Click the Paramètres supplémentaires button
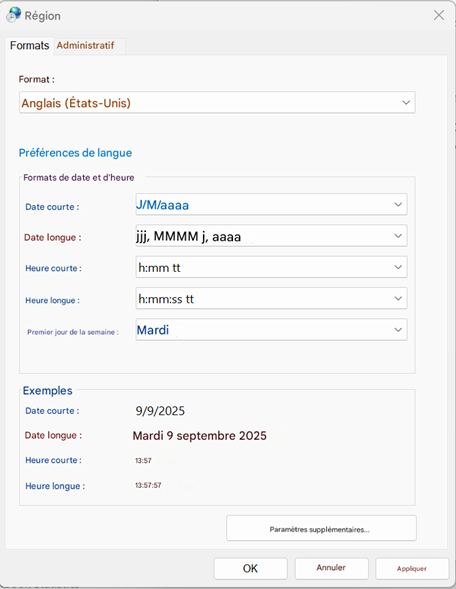The width and height of the screenshot is (456, 589). 321,529
